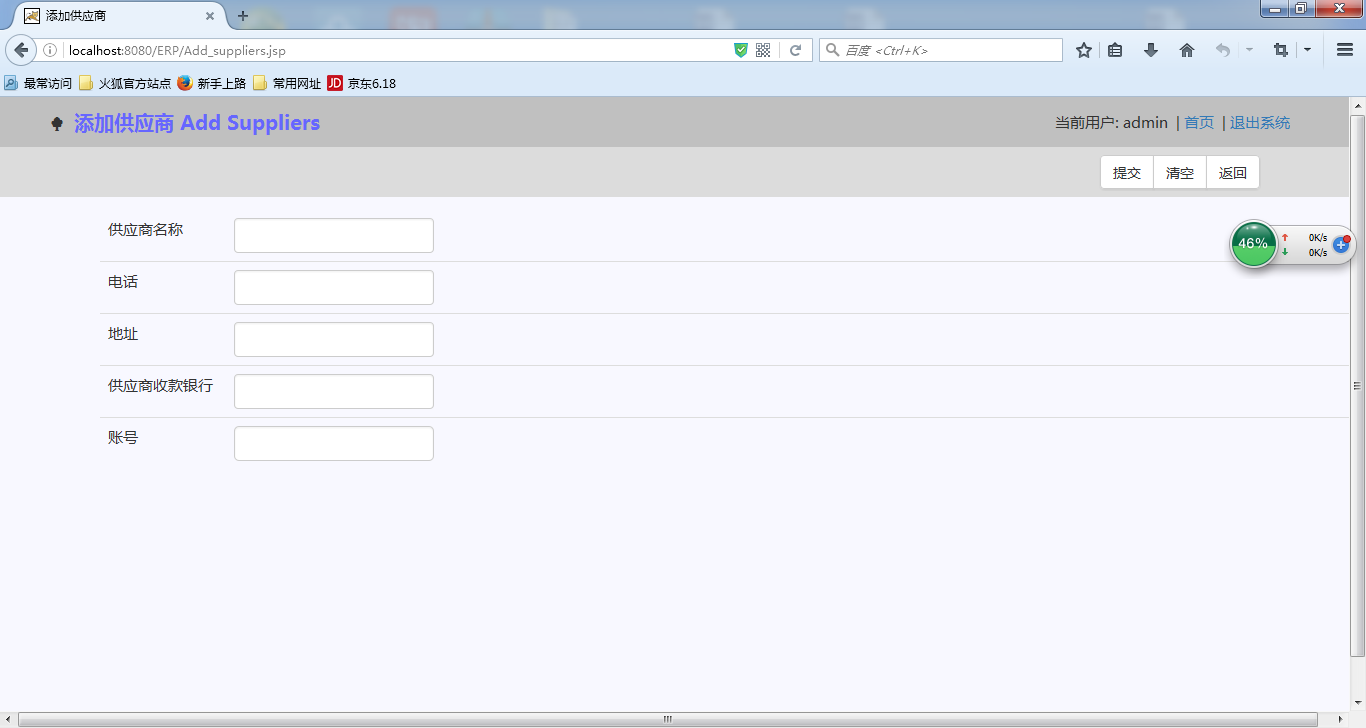Click the horizontal scrollbar left arrow
The width and height of the screenshot is (1366, 728).
coord(9,719)
